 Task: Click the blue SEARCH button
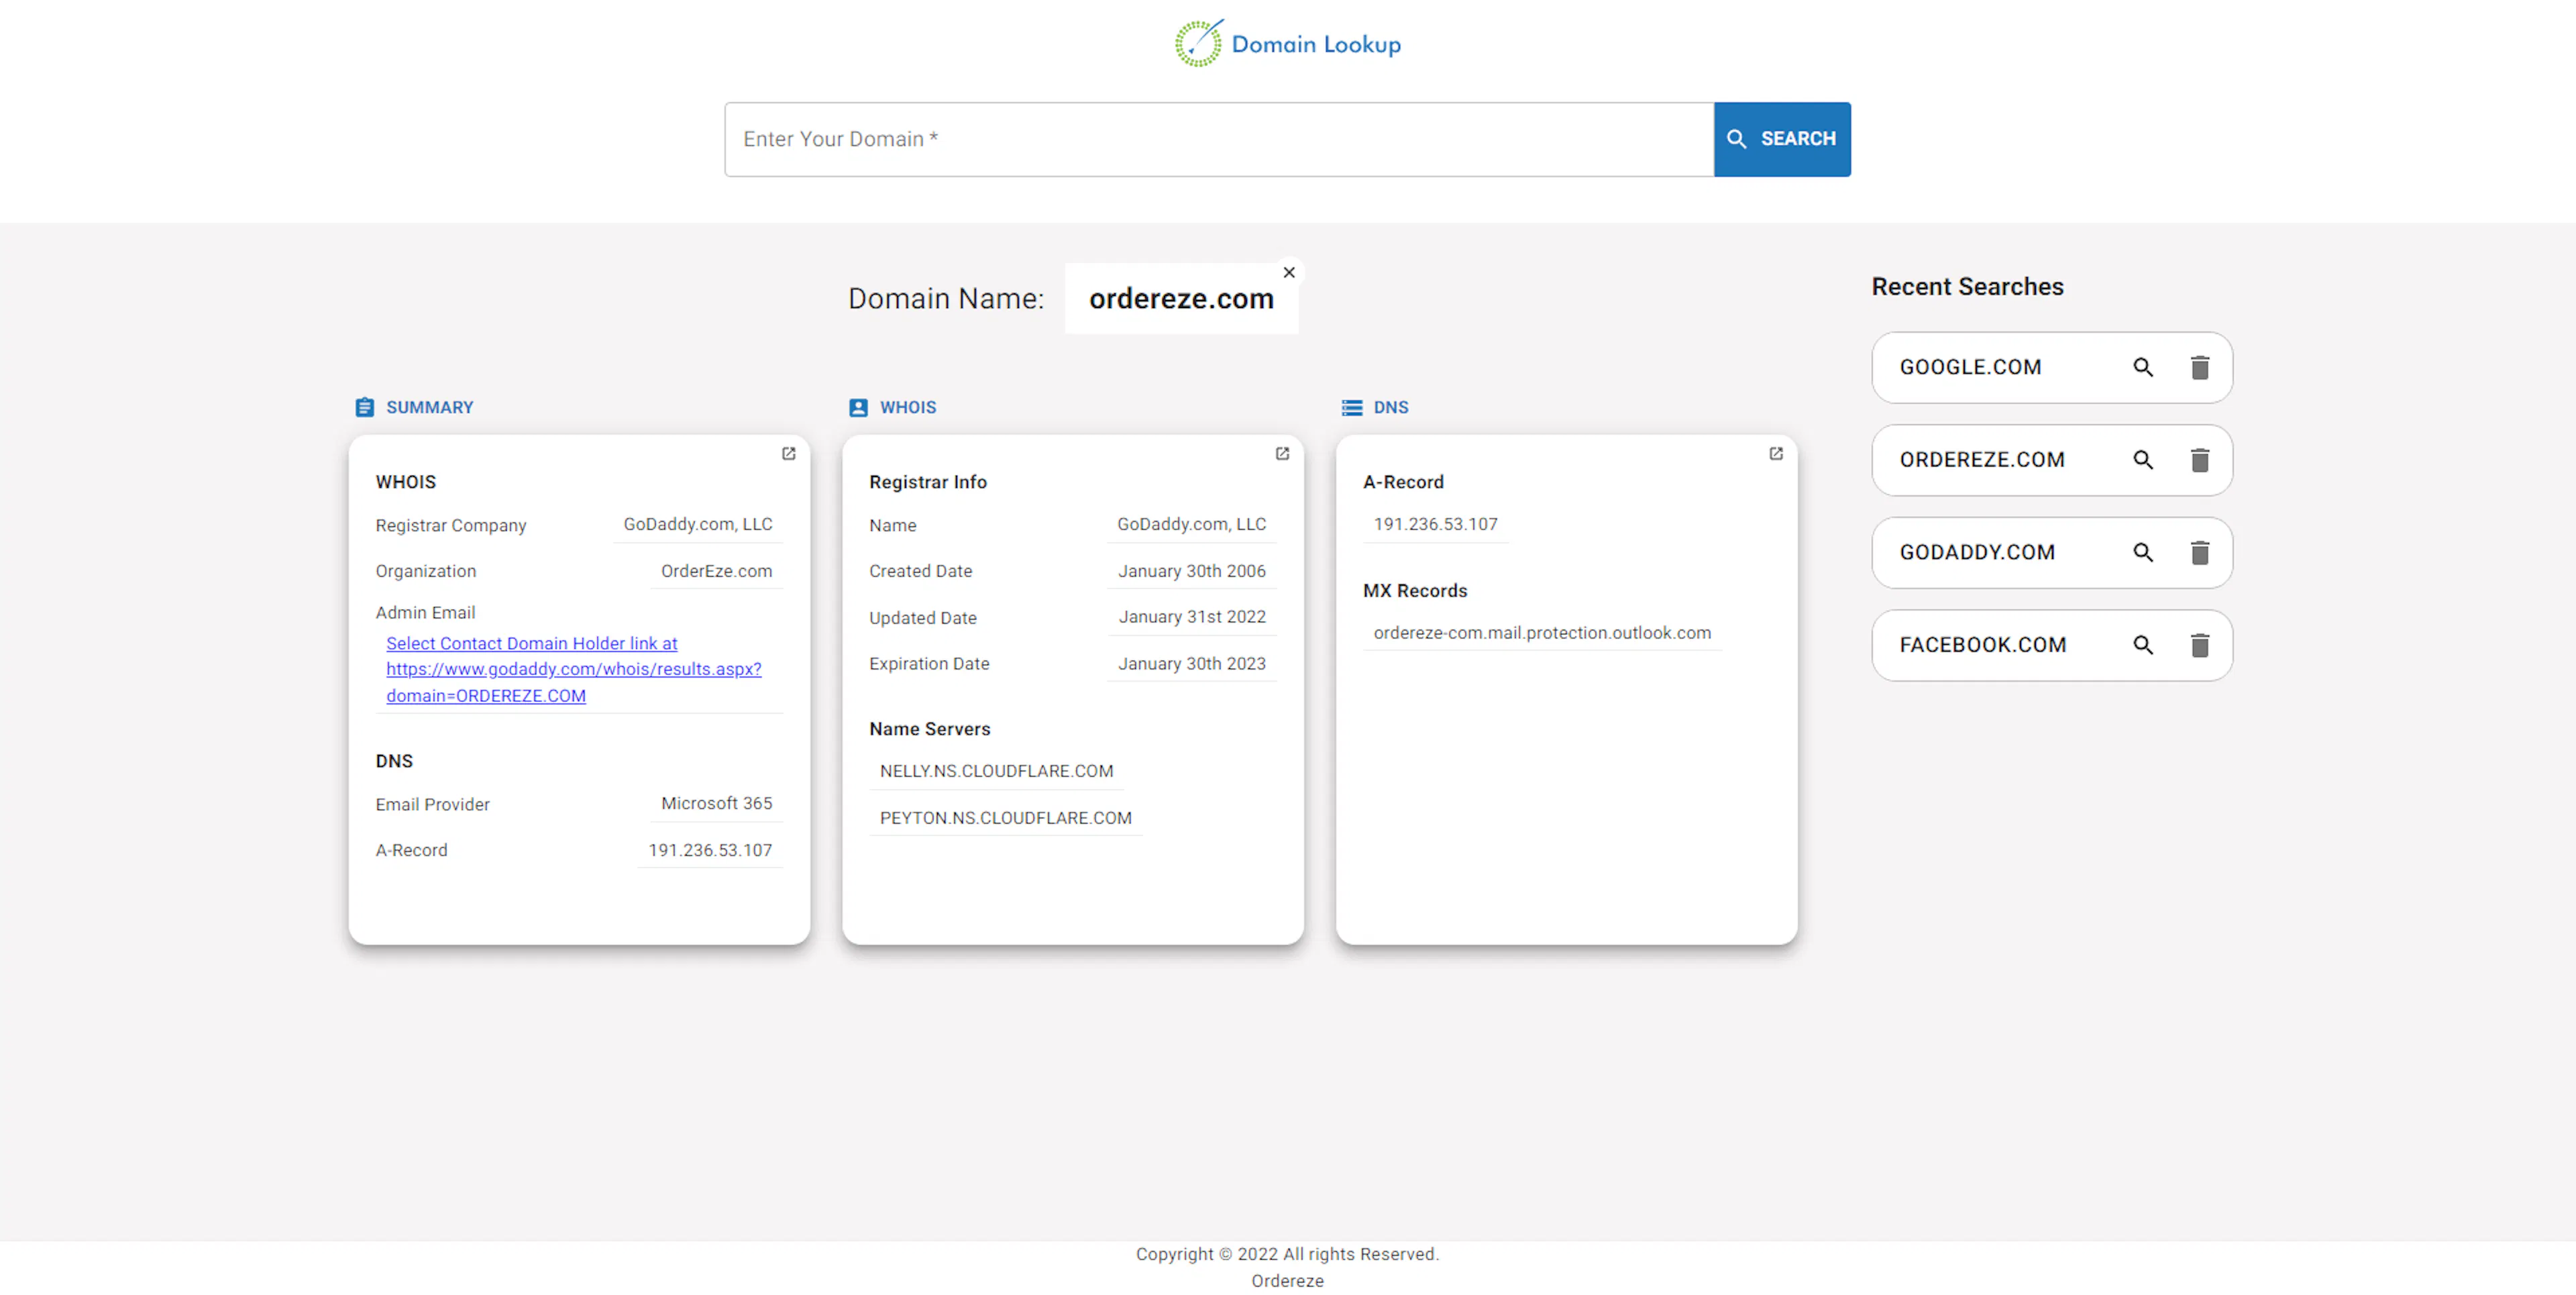tap(1781, 139)
